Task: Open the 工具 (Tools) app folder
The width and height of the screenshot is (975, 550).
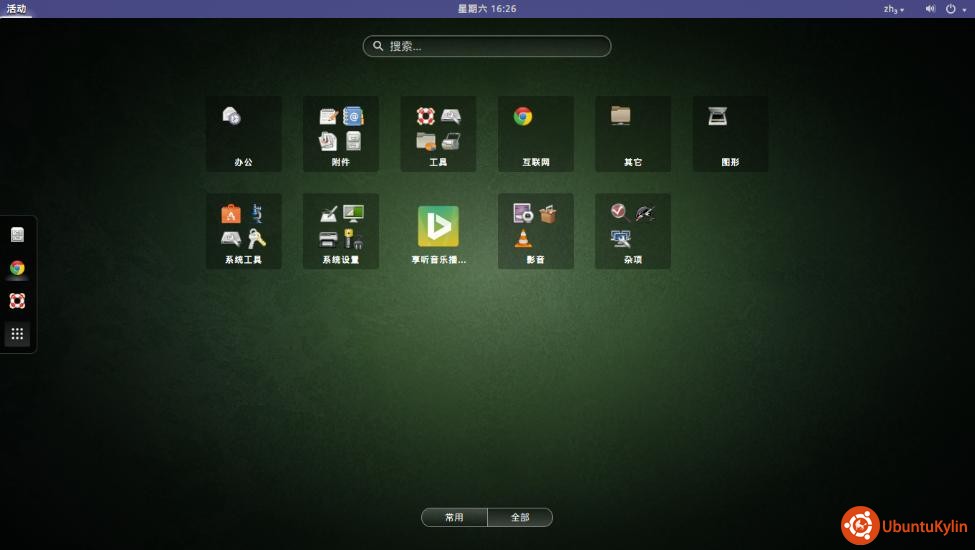Action: [438, 133]
